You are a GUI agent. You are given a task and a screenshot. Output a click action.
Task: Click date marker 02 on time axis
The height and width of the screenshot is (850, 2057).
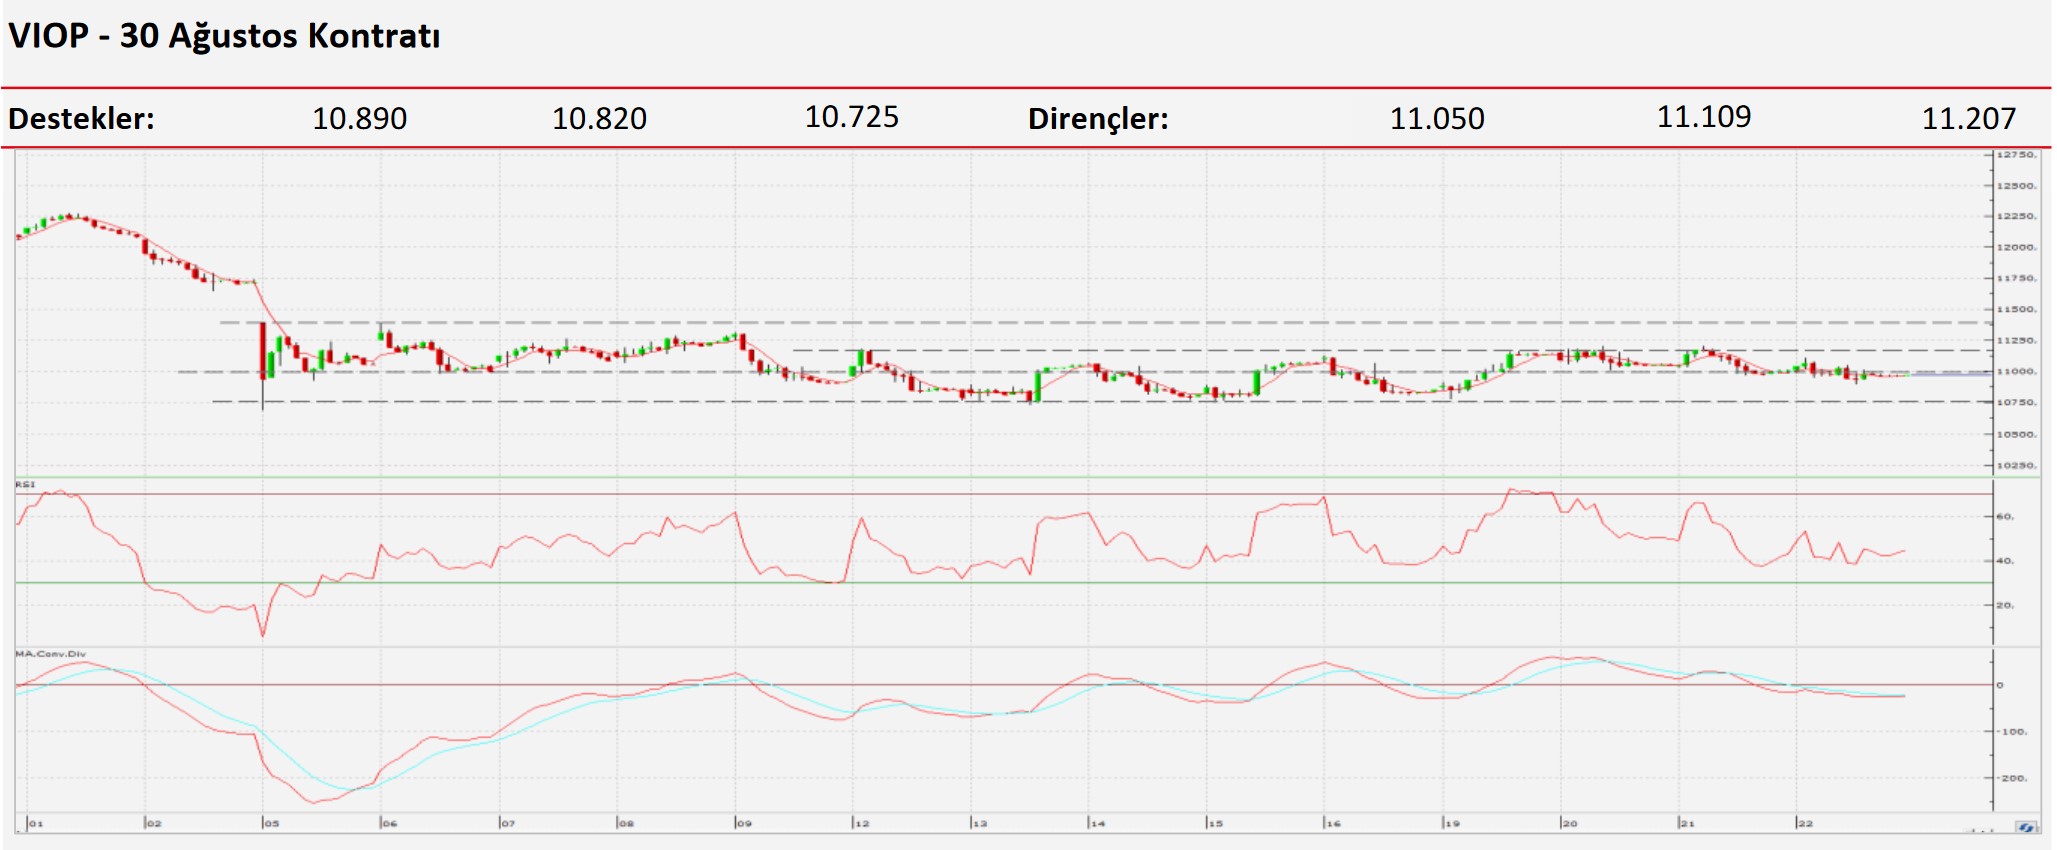154,824
